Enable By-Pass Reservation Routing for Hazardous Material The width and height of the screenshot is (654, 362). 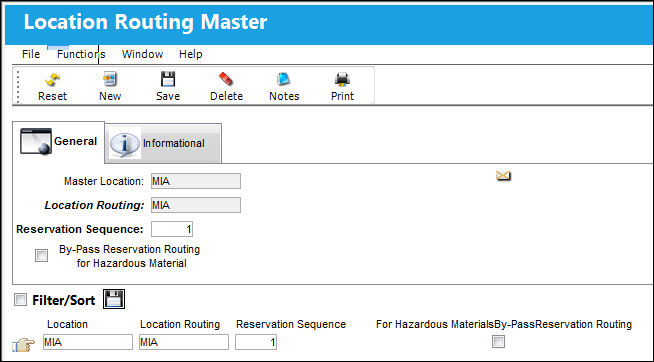(x=41, y=256)
